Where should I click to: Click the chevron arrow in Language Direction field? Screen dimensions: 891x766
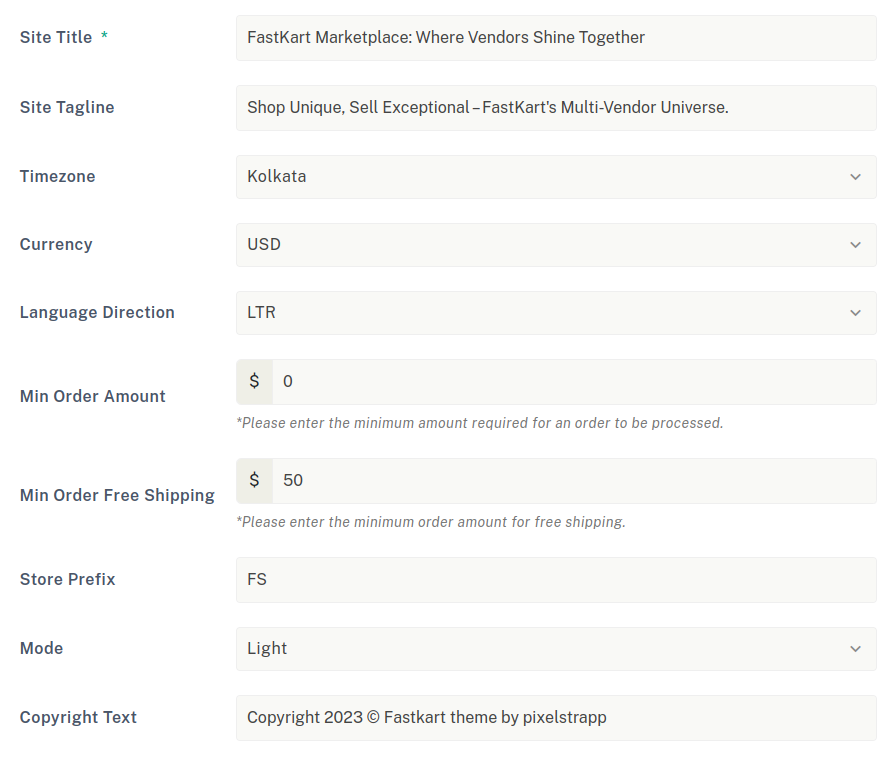(856, 313)
